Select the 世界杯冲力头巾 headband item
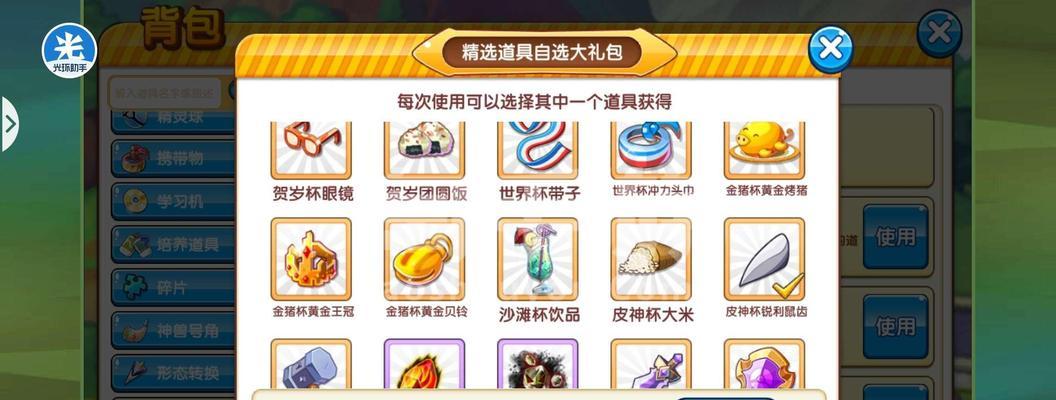Viewport: 1056px width, 400px height. [651, 150]
